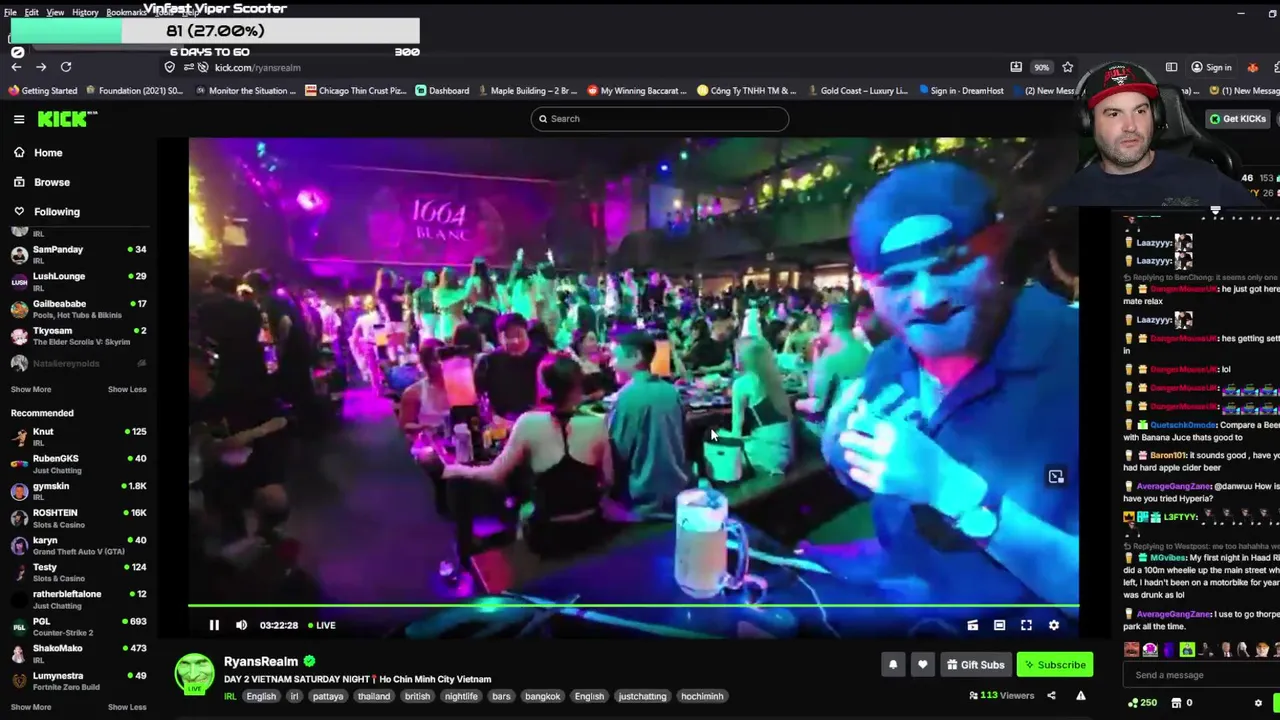Click the green Subscribe button
The height and width of the screenshot is (720, 1280).
click(1055, 665)
